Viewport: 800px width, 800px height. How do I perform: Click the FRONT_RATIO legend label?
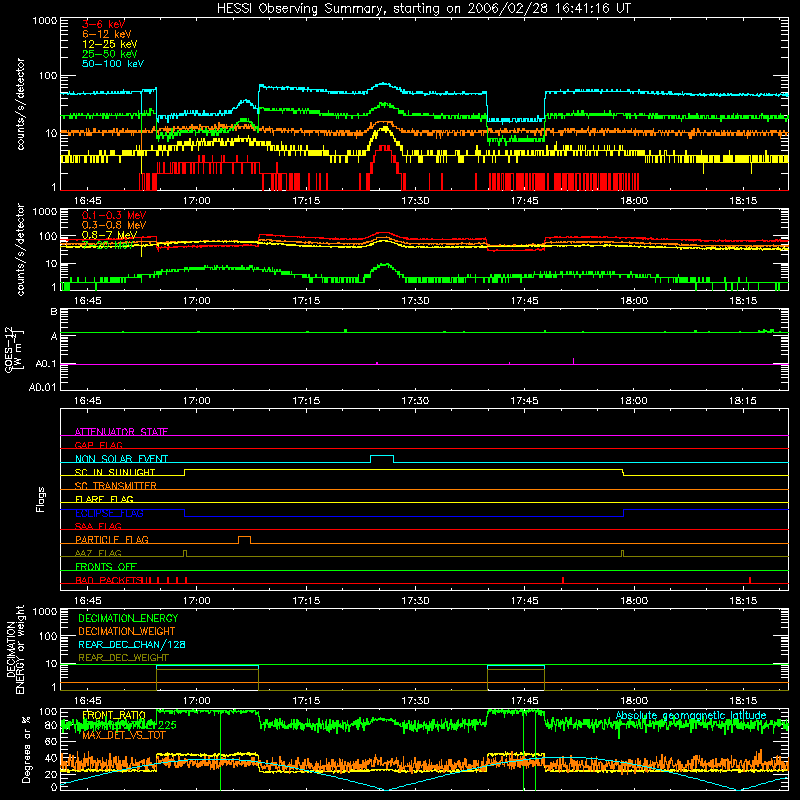point(114,715)
